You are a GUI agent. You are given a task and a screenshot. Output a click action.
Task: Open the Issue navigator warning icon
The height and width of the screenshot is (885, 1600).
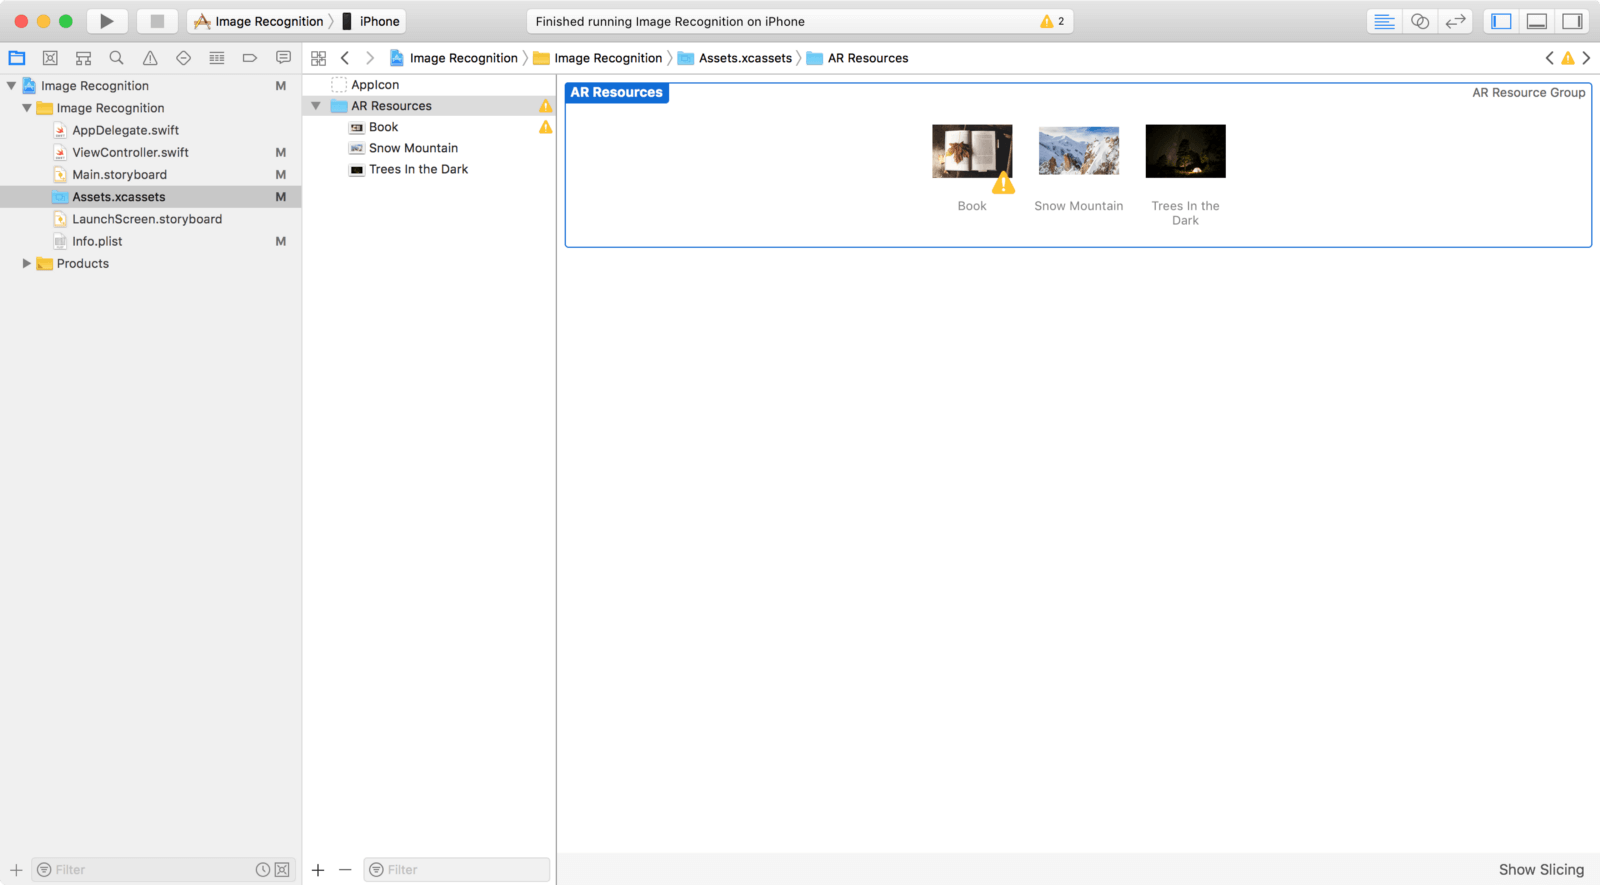pos(150,58)
